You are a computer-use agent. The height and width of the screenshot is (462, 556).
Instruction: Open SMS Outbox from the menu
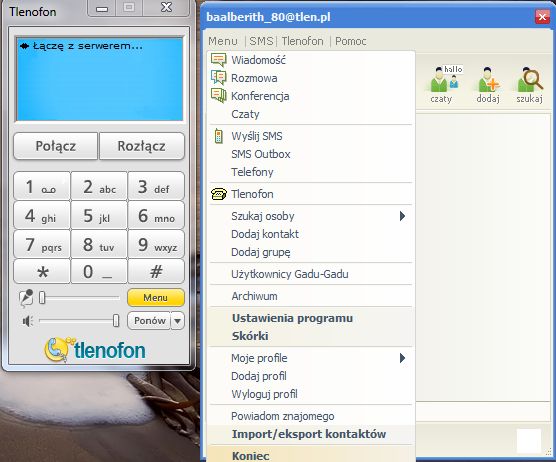311,154
